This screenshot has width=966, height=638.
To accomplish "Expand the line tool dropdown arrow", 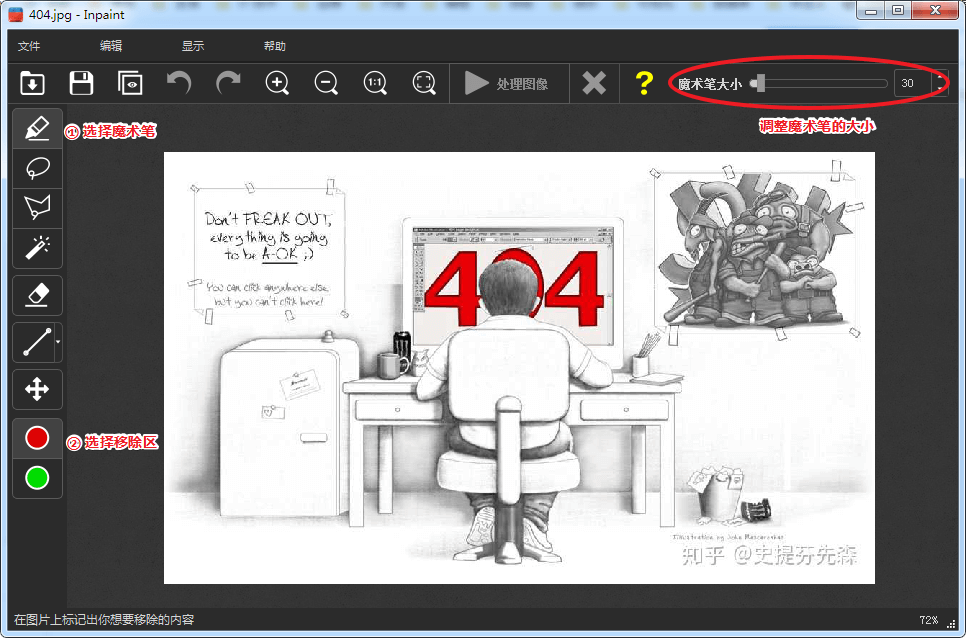I will coord(59,342).
